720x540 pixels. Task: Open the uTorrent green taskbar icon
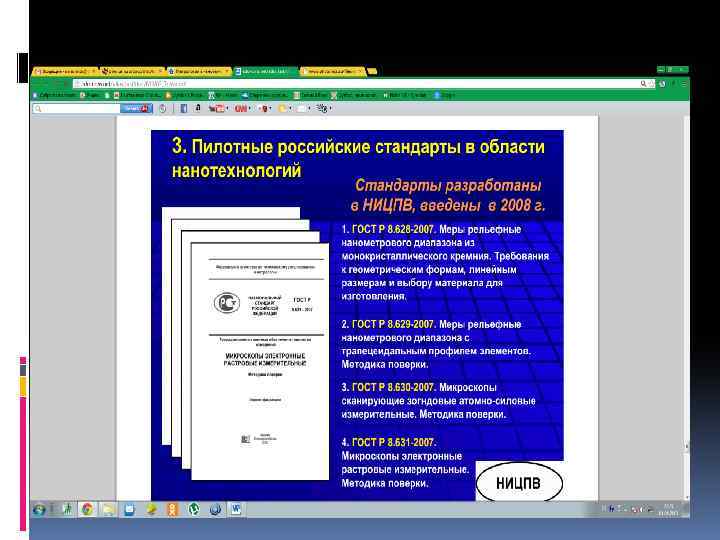(194, 509)
